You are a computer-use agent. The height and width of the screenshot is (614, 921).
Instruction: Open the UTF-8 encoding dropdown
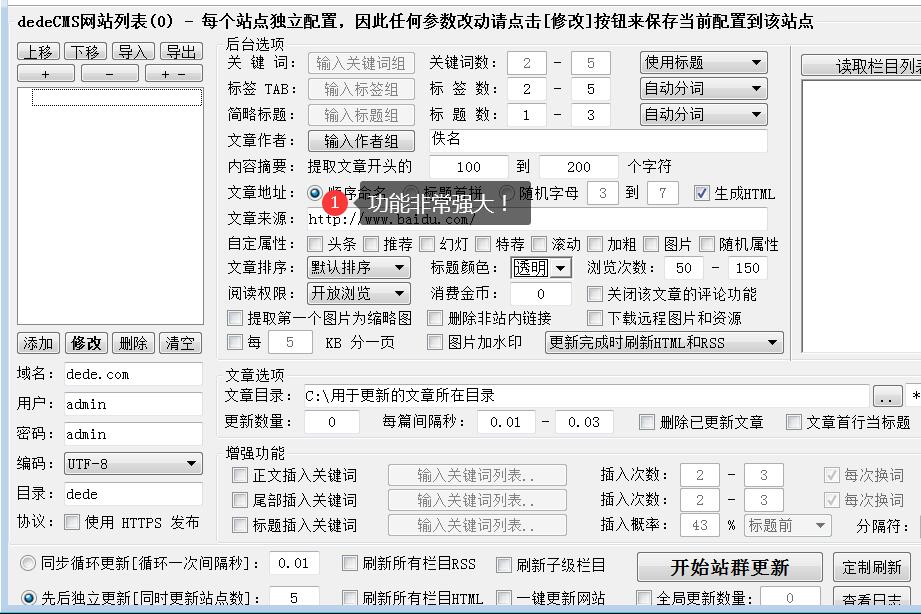pos(133,464)
